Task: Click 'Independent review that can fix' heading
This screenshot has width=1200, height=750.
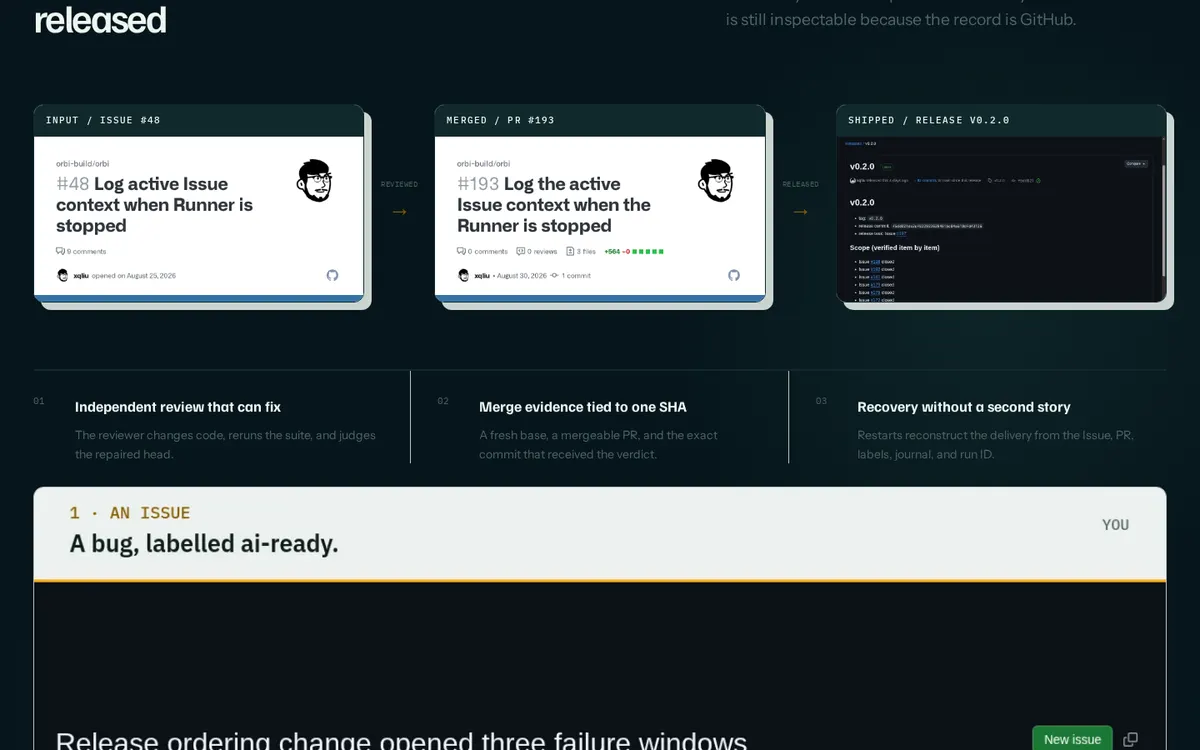Action: (x=178, y=407)
